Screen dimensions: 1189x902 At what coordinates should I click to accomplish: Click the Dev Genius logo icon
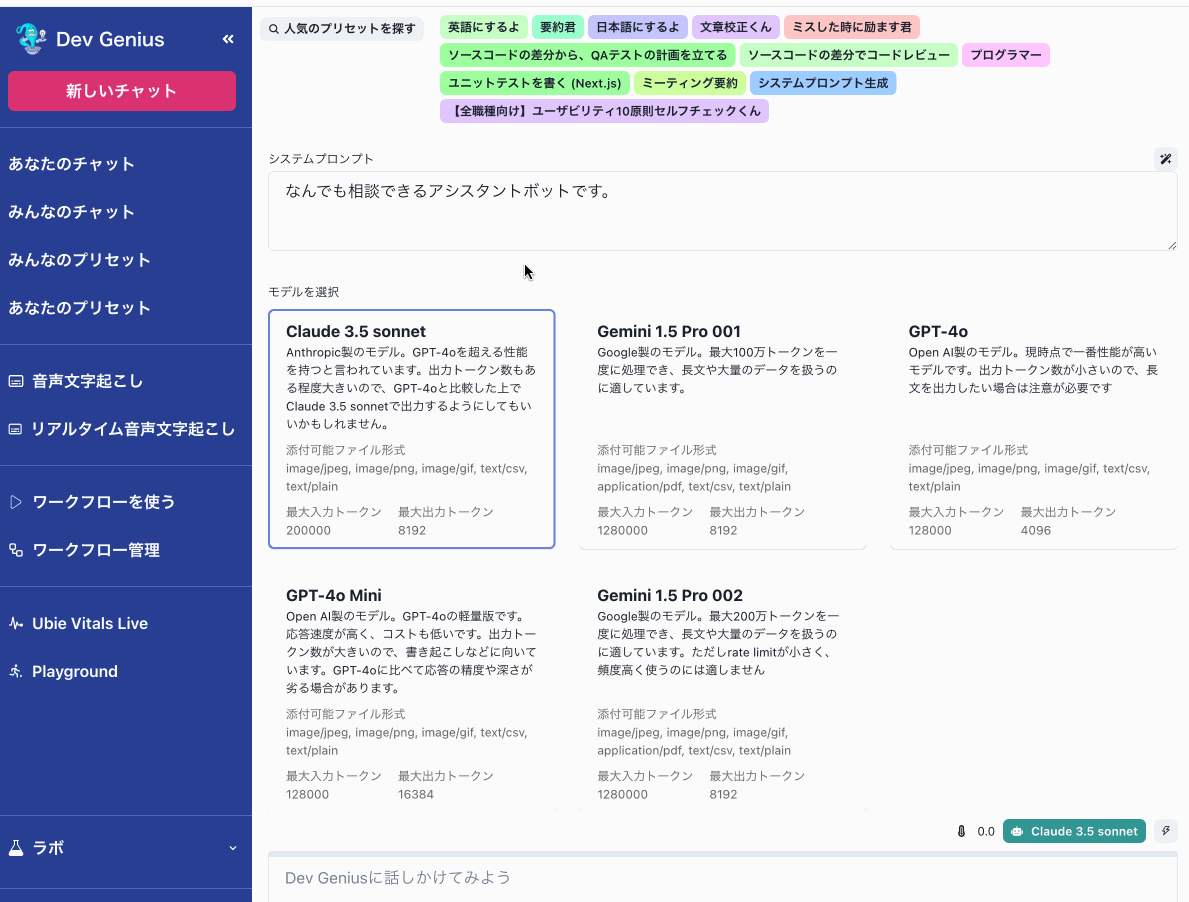click(30, 39)
